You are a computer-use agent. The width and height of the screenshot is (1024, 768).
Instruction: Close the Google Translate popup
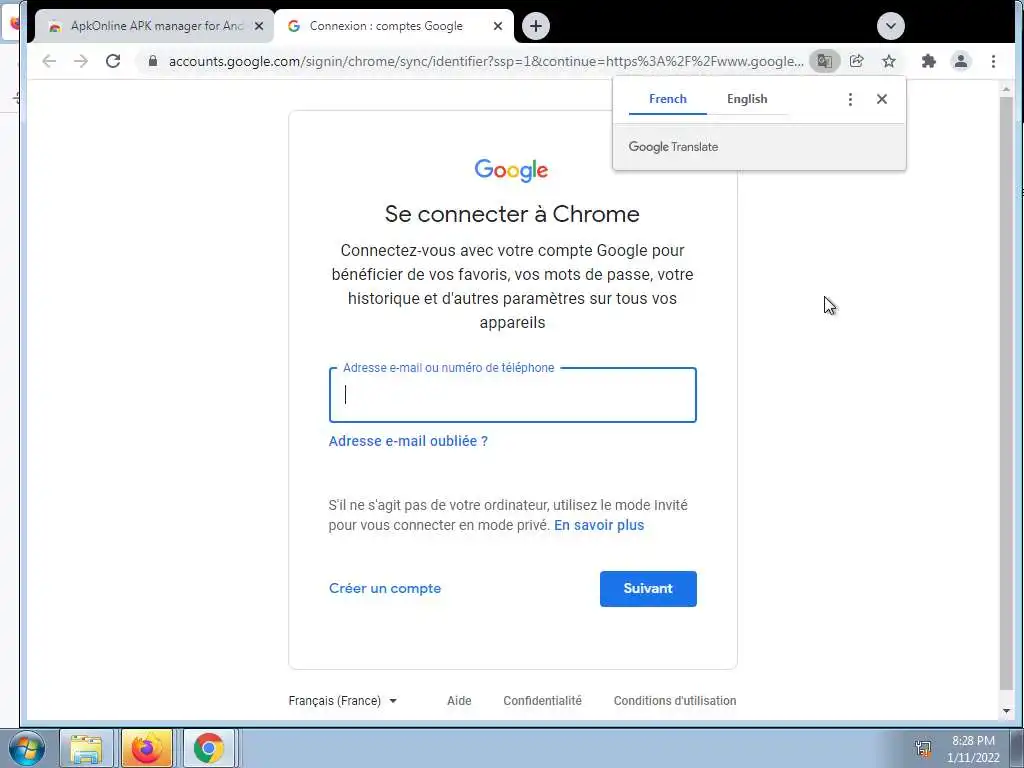(882, 99)
